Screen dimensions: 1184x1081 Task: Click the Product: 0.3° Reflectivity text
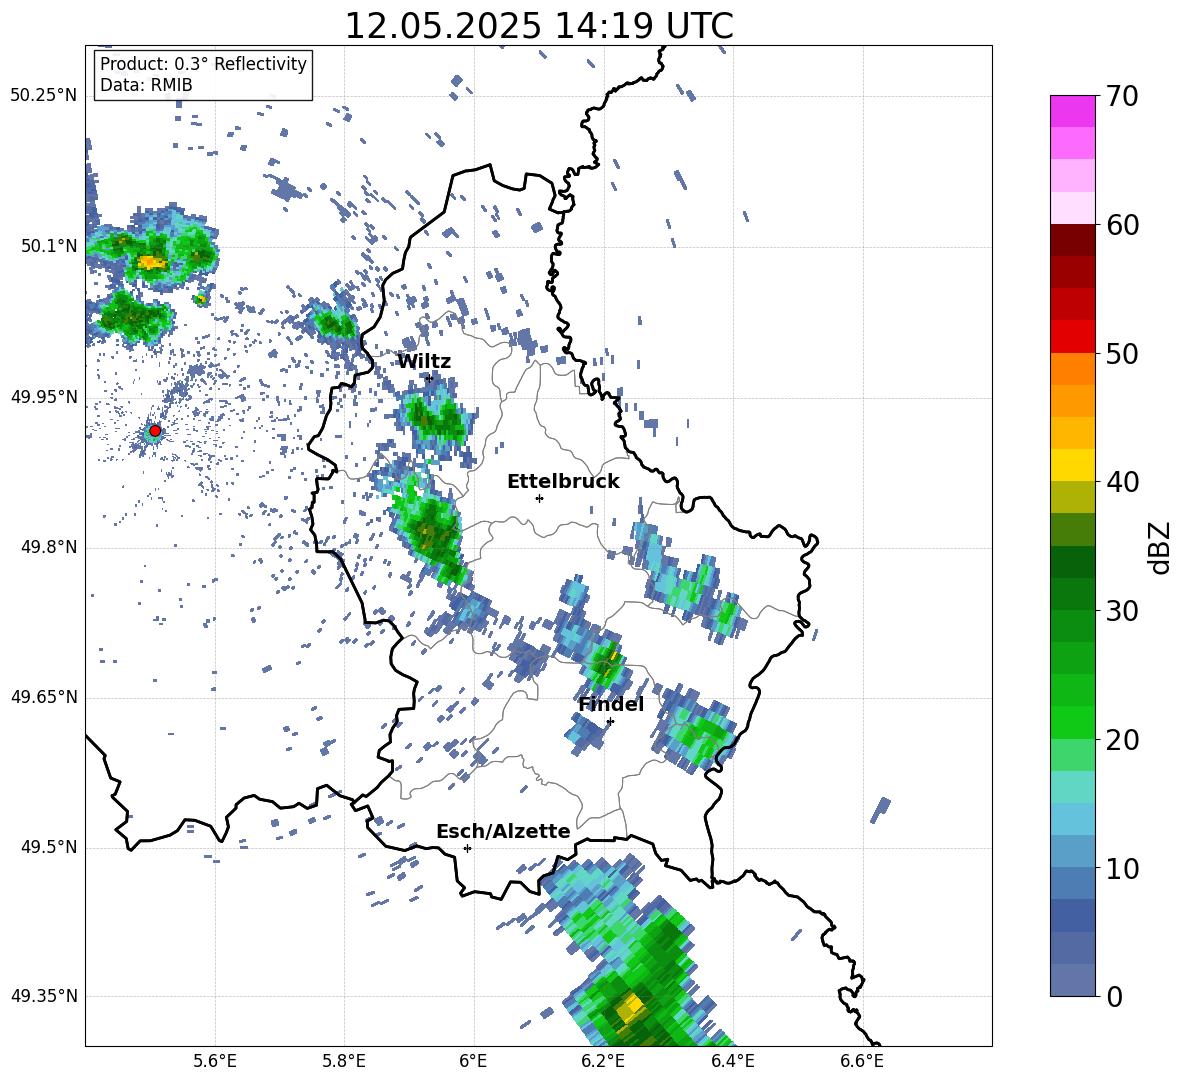tap(203, 64)
